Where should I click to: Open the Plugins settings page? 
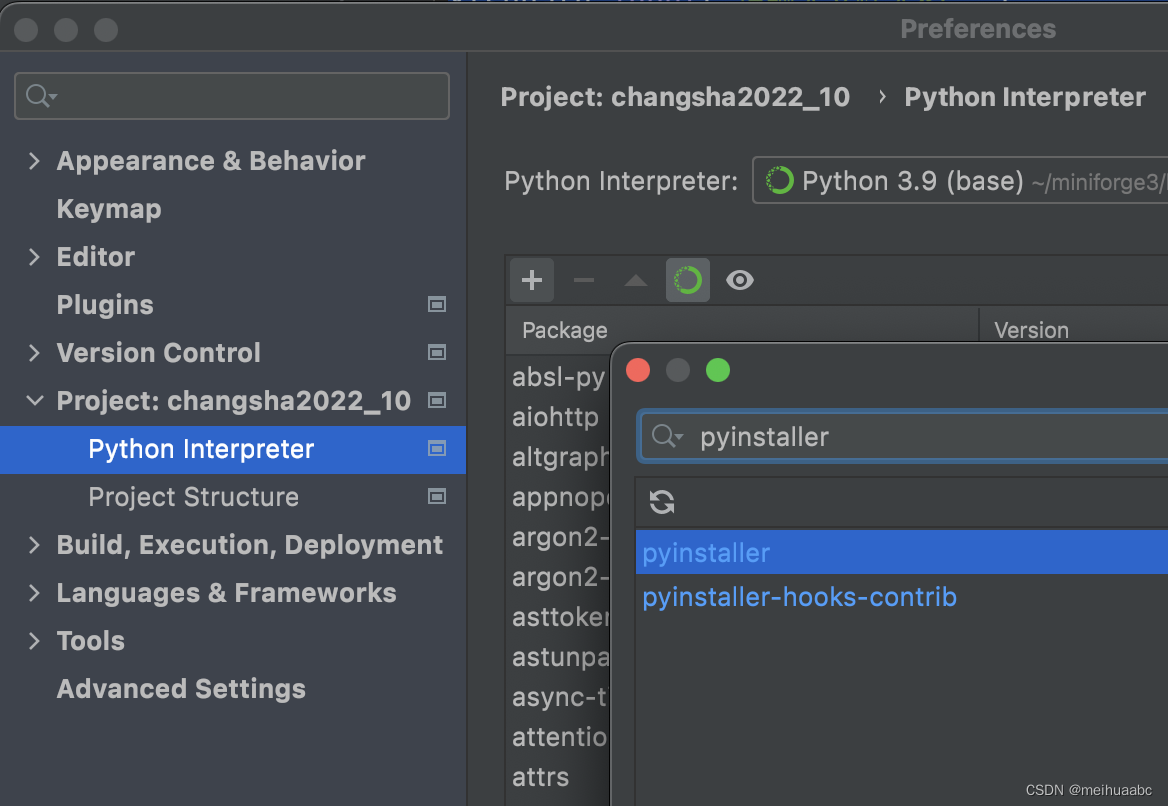[x=105, y=305]
